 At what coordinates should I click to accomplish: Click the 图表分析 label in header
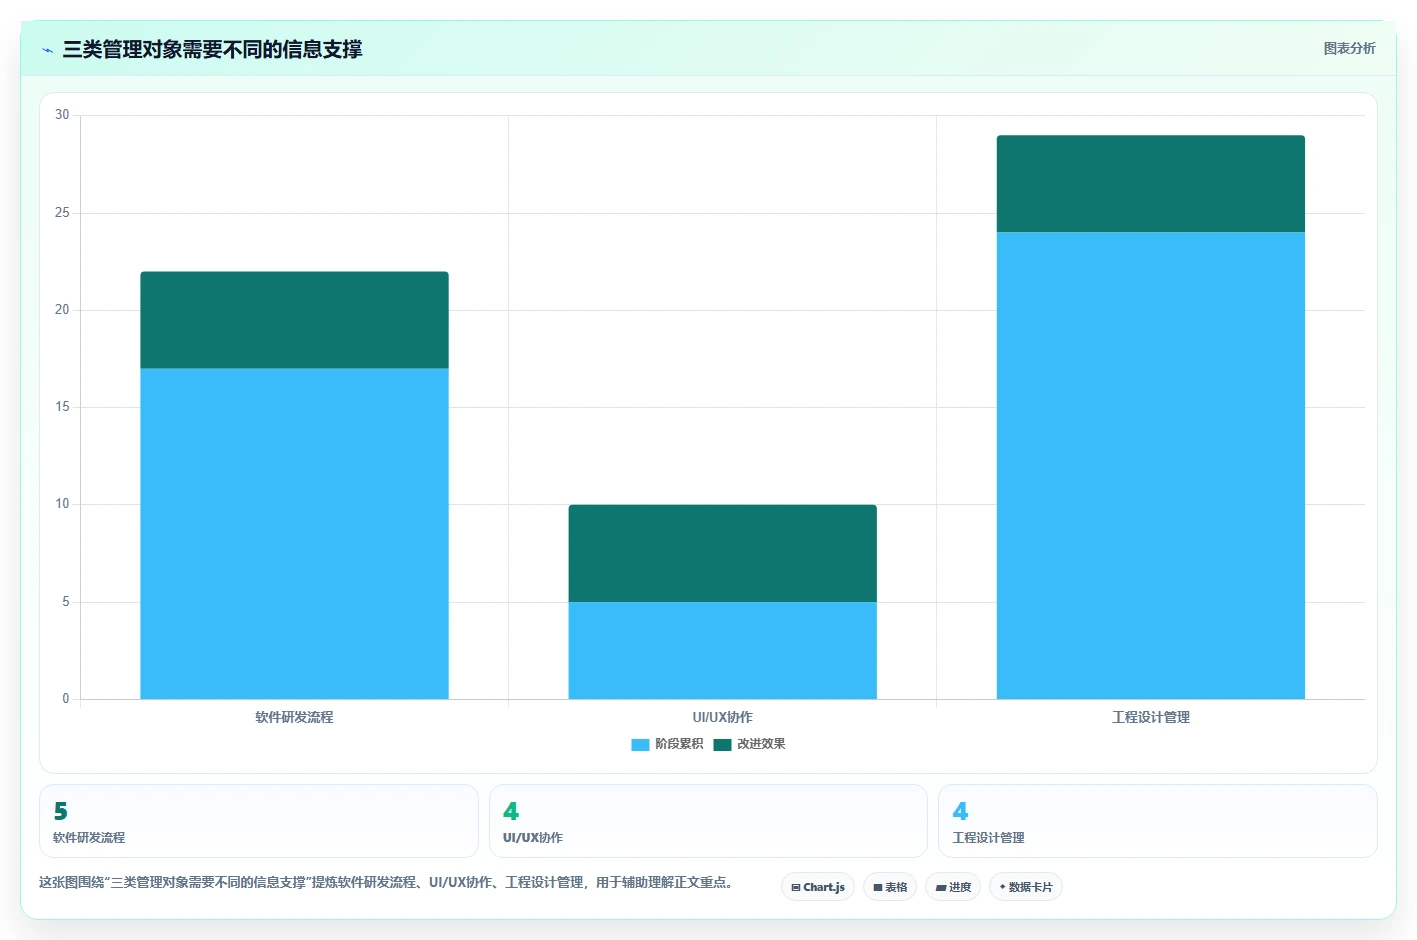1349,48
